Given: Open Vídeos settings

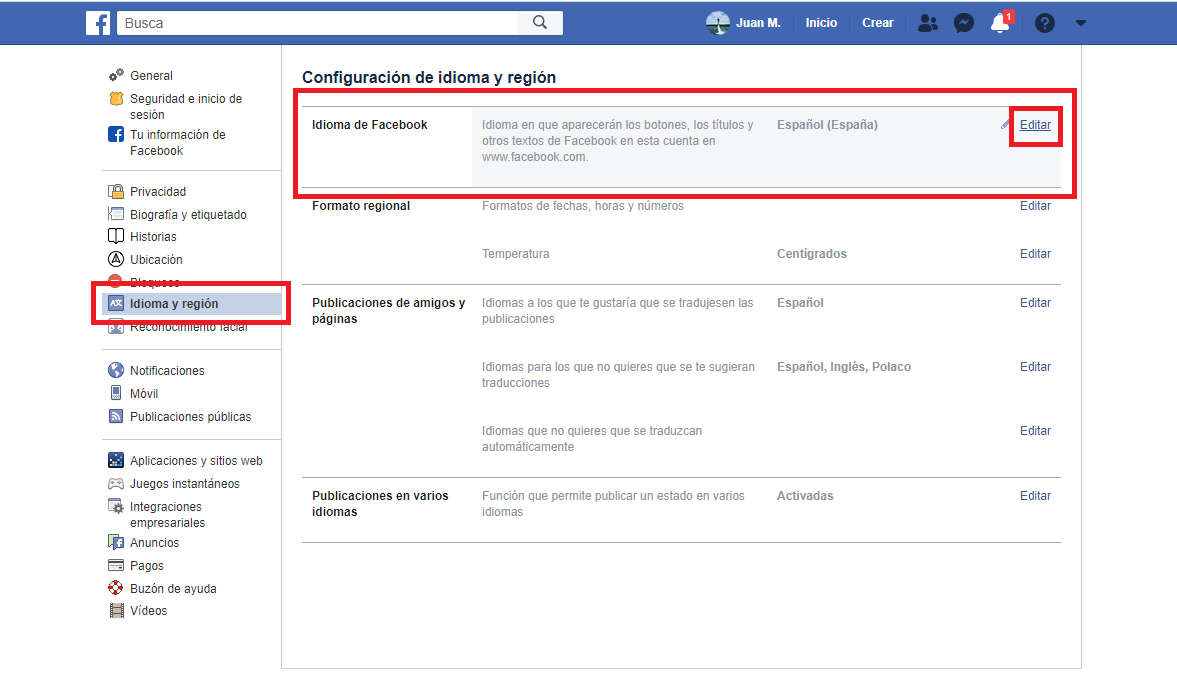Looking at the screenshot, I should (x=149, y=611).
